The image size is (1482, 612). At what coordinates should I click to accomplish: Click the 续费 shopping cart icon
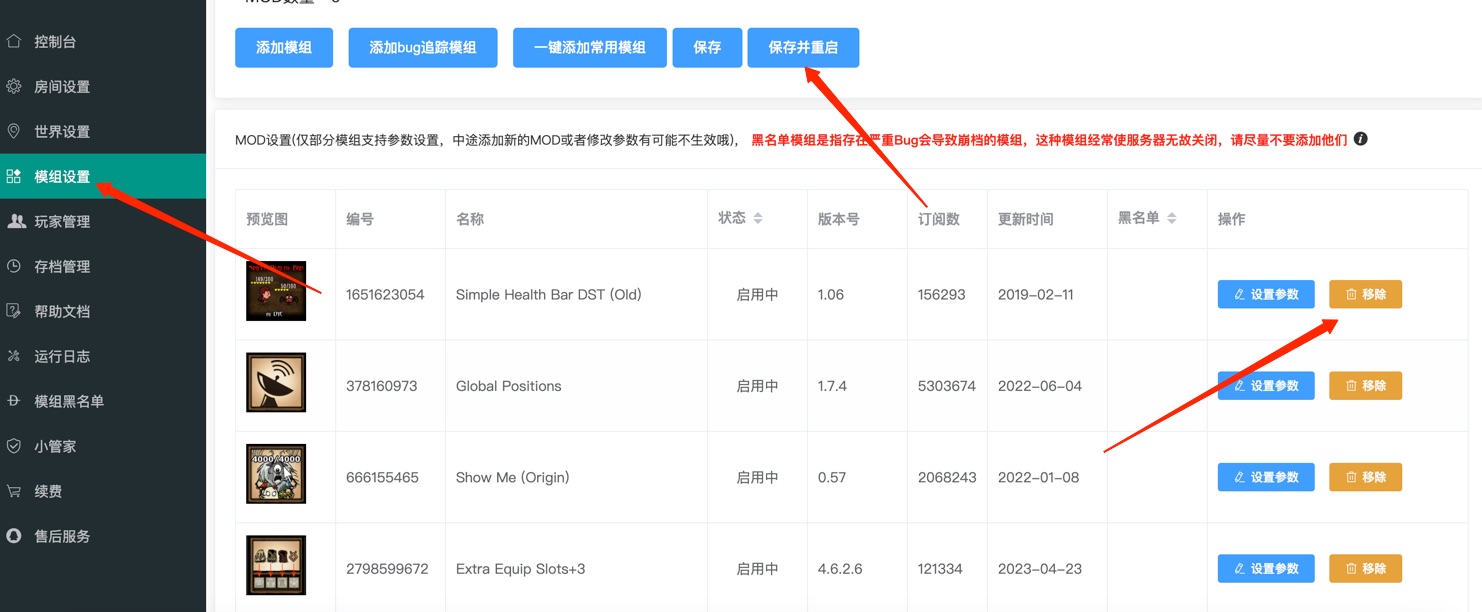14,492
